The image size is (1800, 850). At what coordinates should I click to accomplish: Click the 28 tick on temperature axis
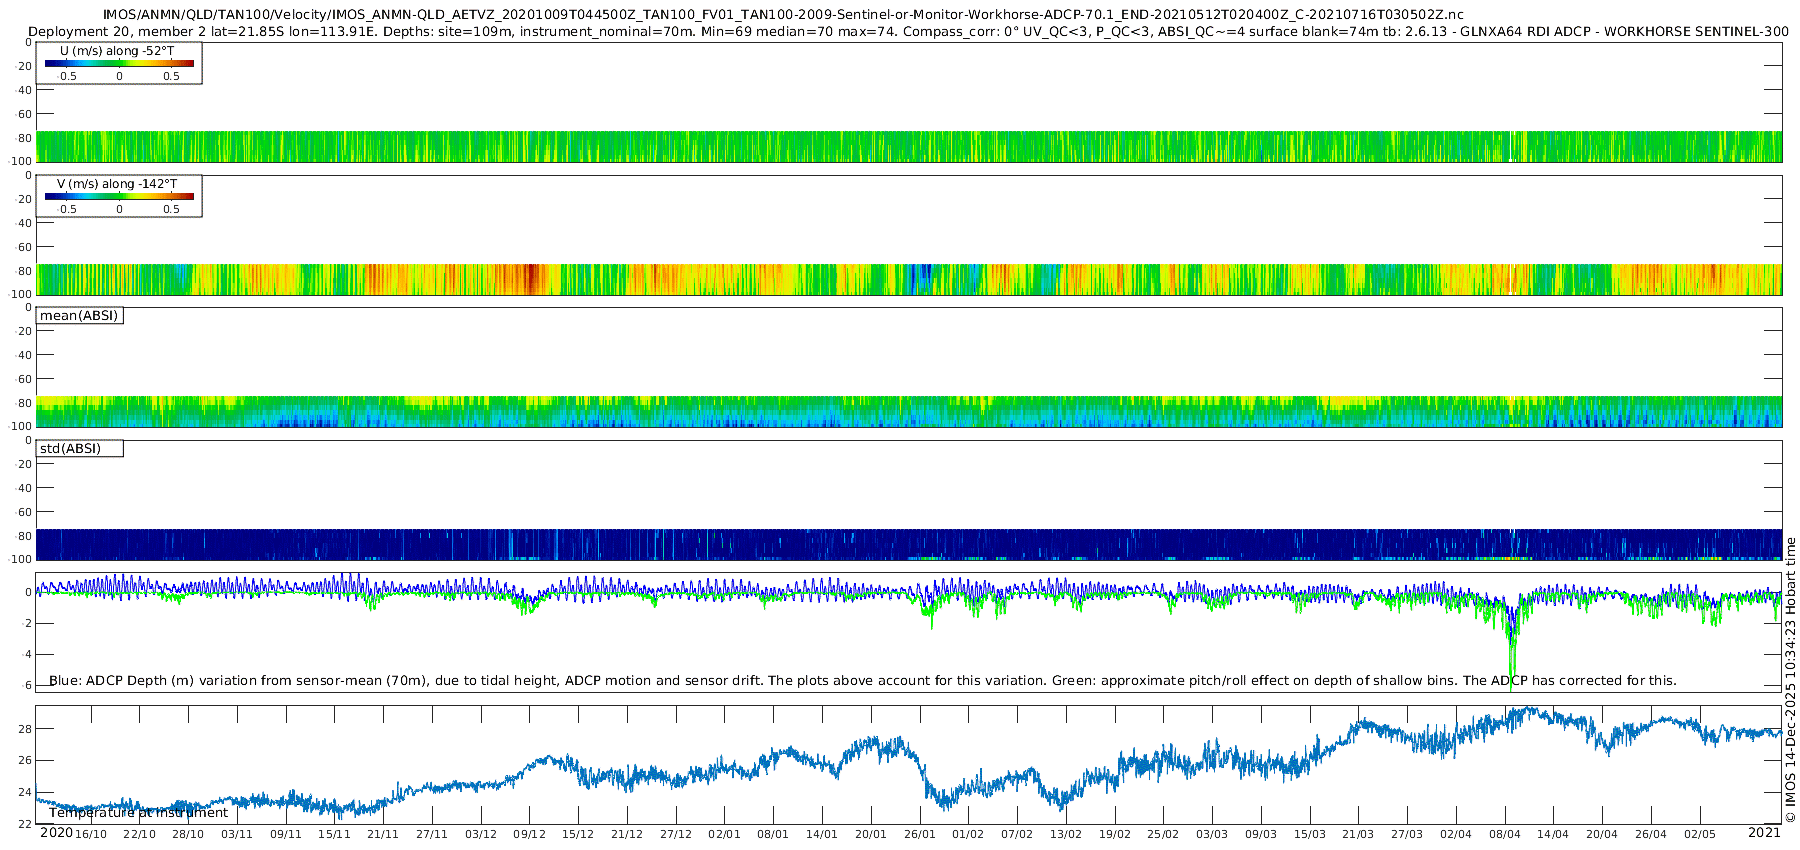tap(25, 729)
